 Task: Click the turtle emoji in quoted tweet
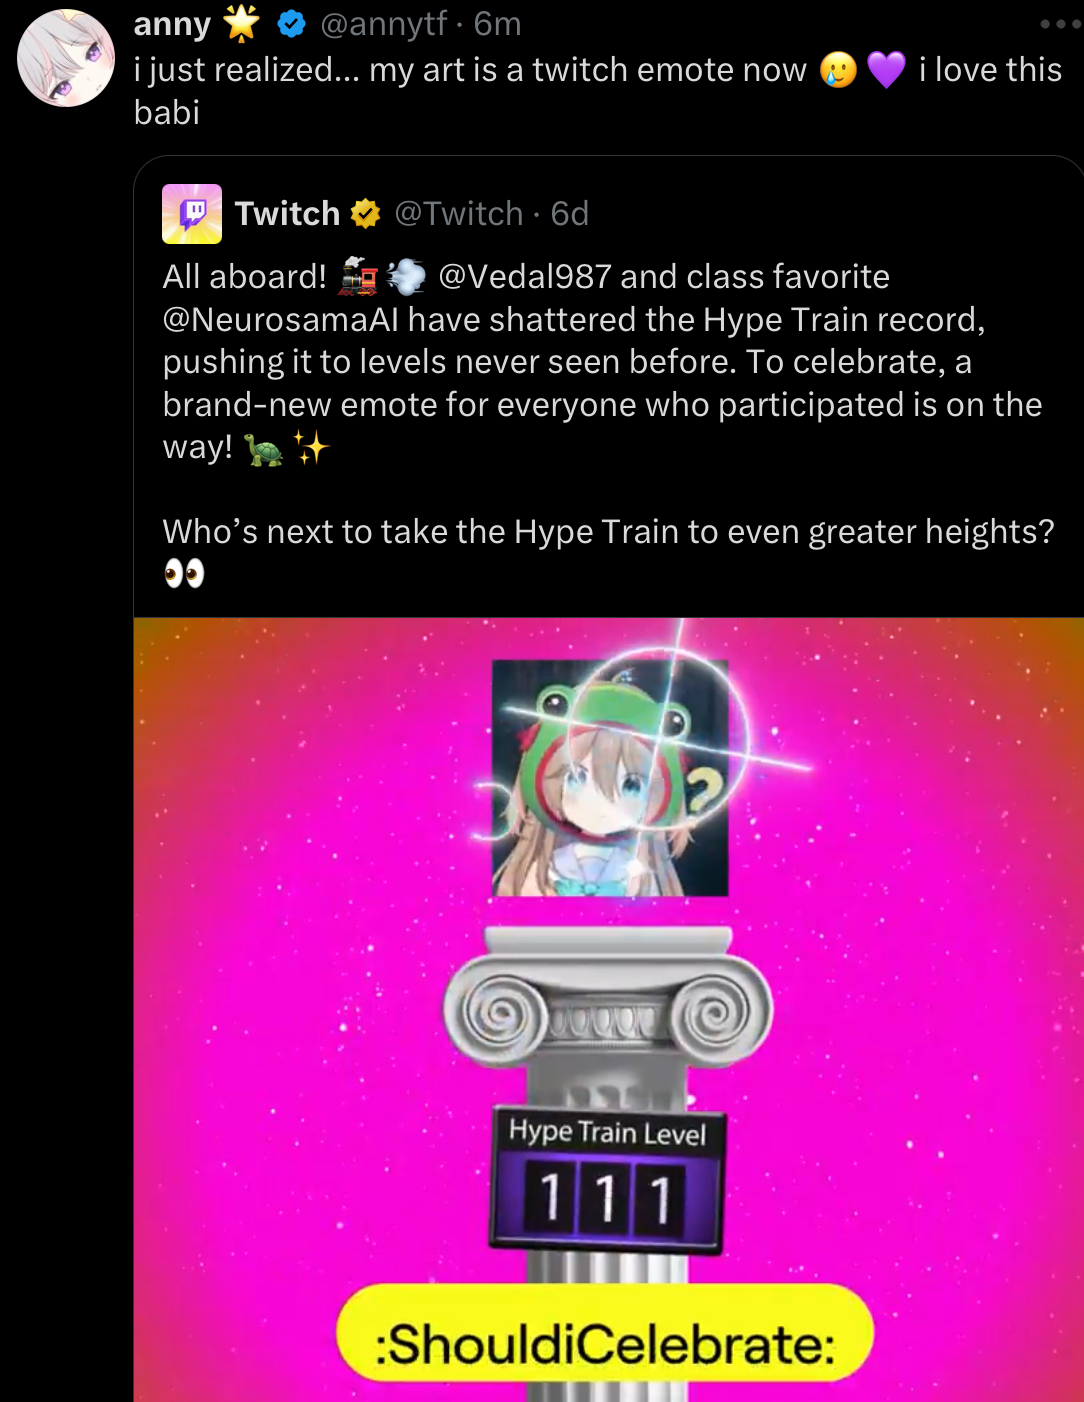[x=264, y=448]
